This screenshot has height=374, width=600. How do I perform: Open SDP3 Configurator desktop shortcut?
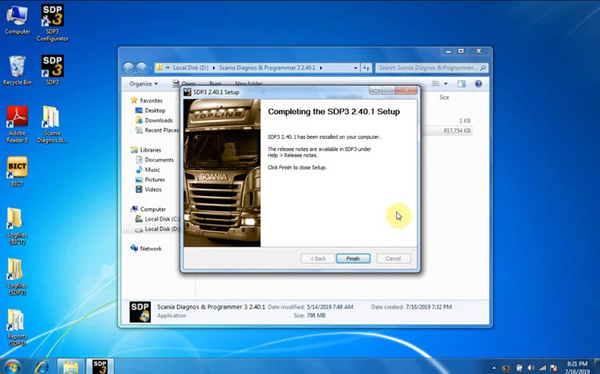click(x=52, y=23)
